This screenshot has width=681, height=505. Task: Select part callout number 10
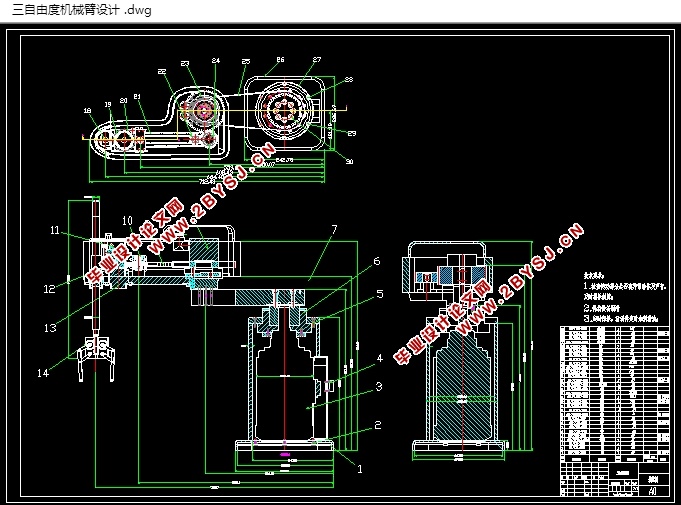coord(127,221)
